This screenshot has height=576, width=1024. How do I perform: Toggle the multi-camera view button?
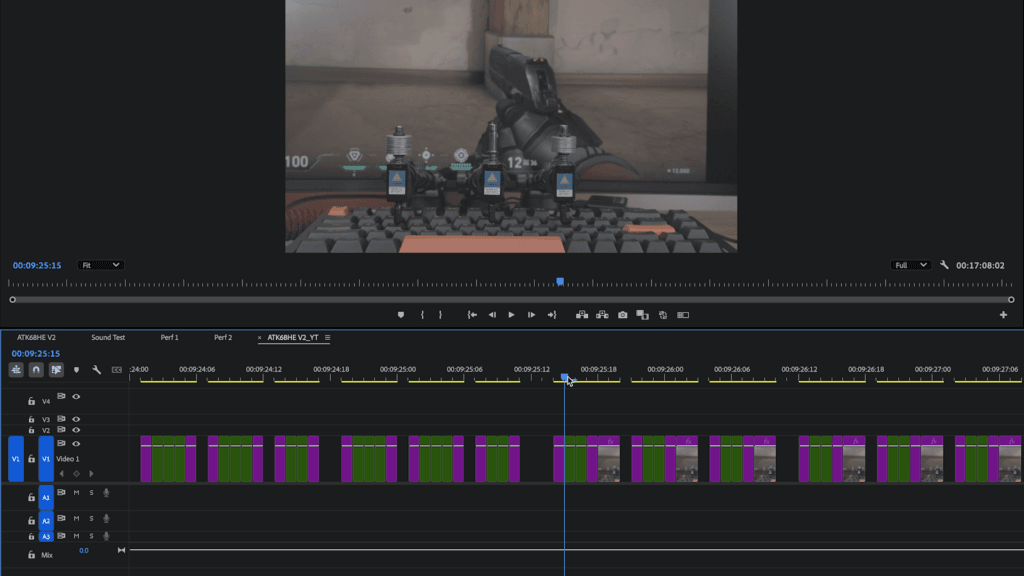[x=683, y=315]
